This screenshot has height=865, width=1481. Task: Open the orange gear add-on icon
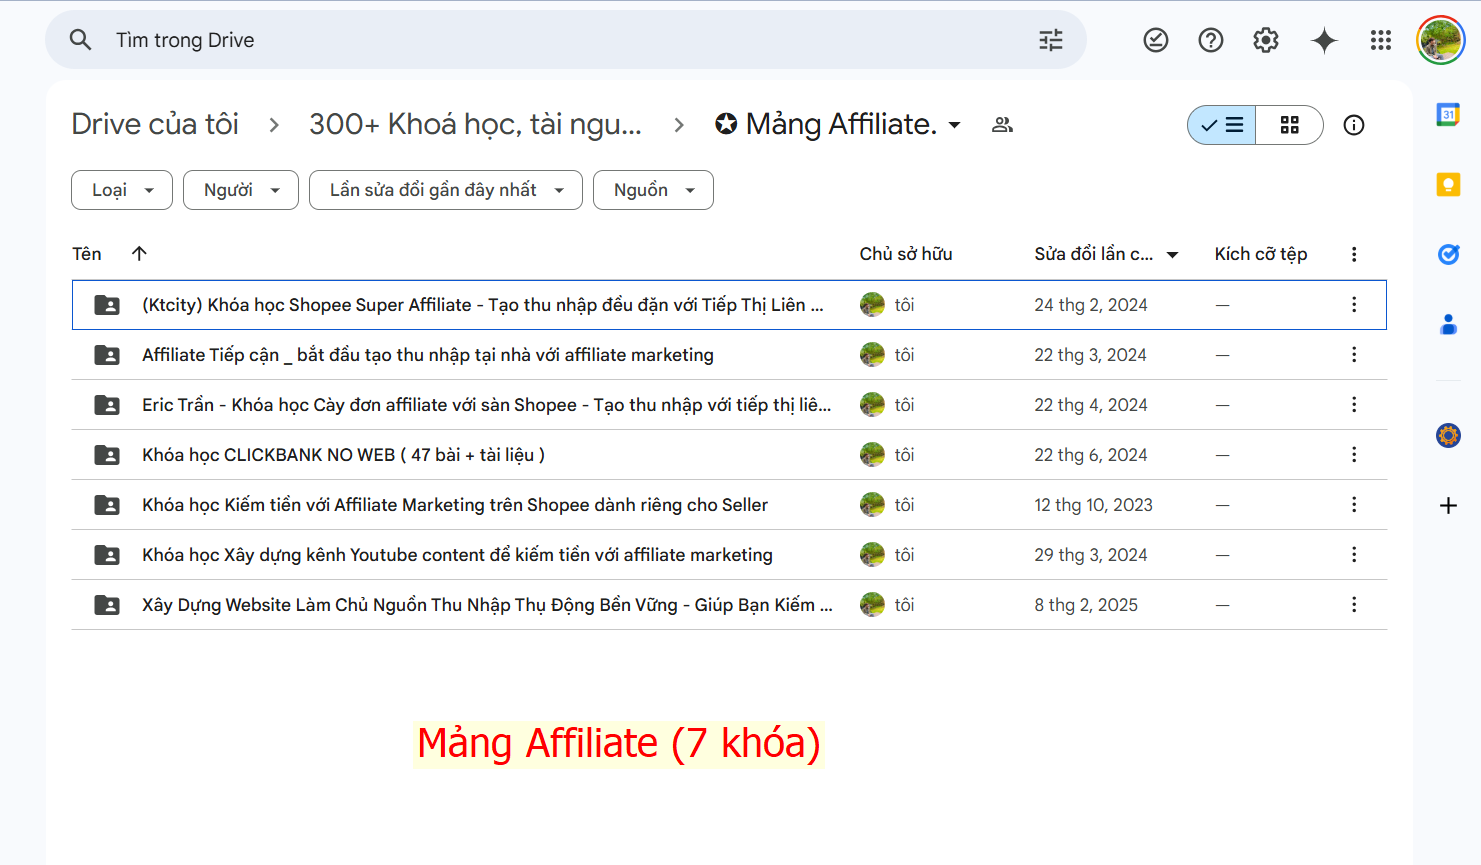pos(1448,435)
